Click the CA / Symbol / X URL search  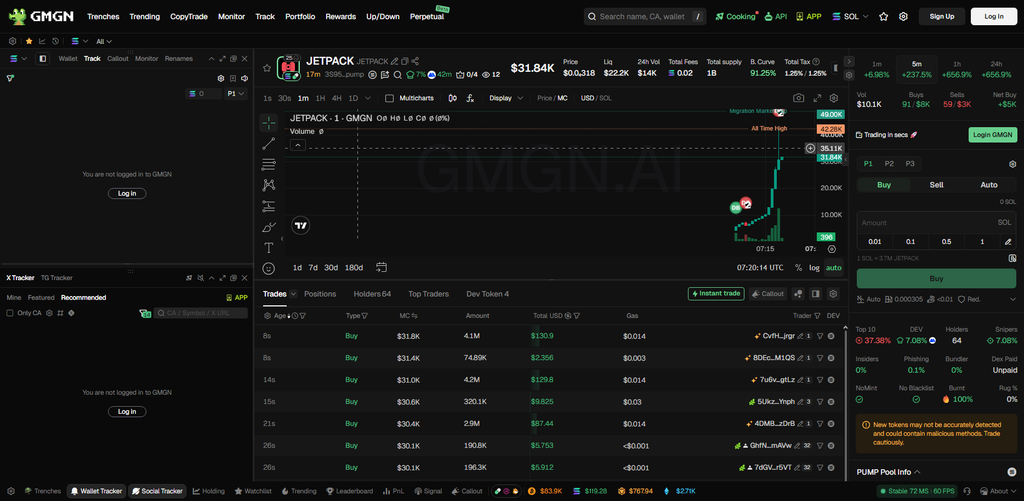[200, 313]
